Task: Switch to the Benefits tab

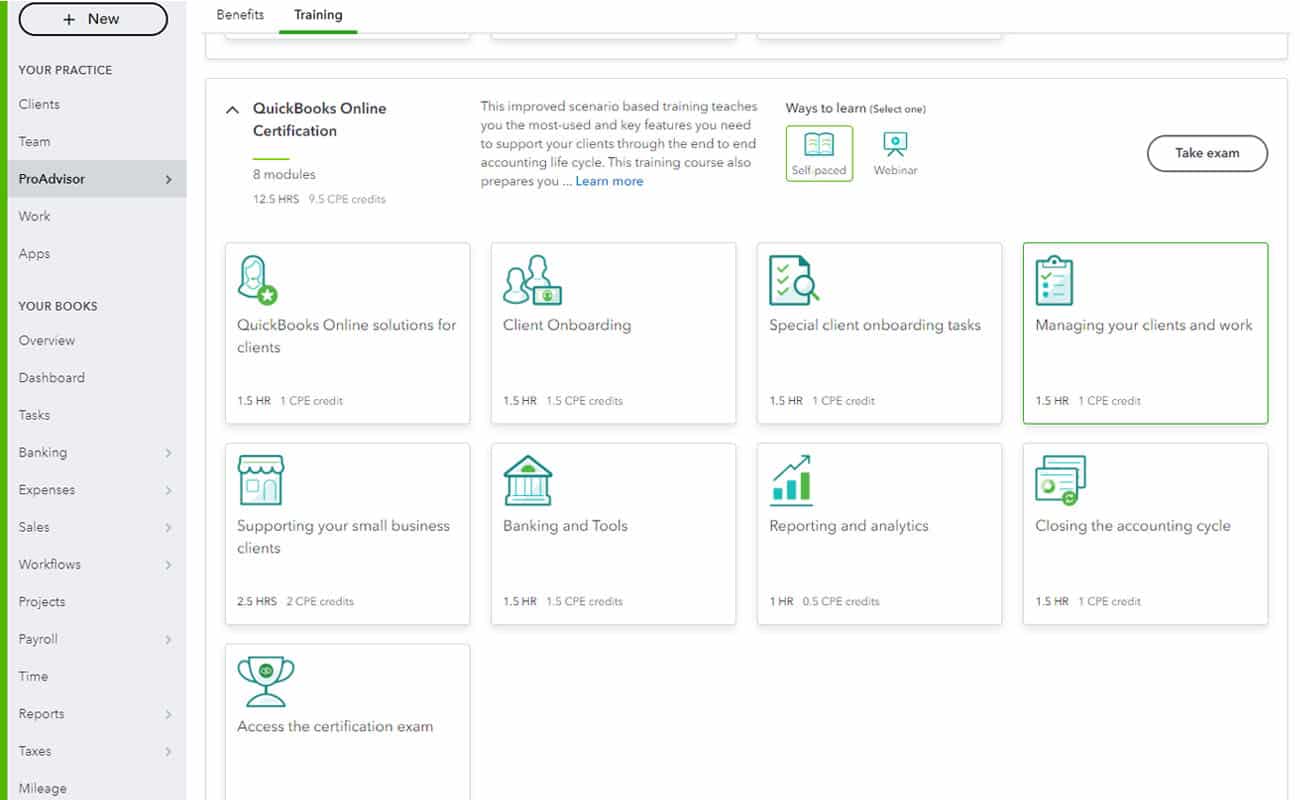Action: [240, 14]
